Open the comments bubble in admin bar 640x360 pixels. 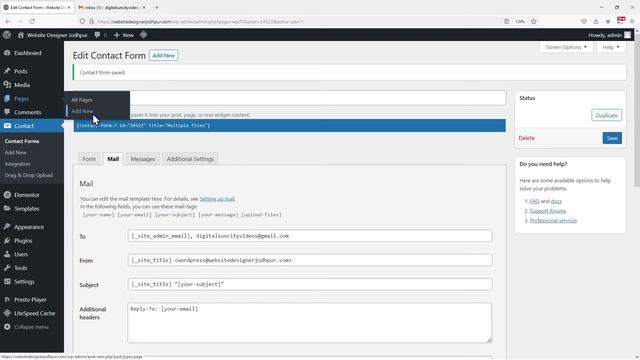(x=97, y=35)
